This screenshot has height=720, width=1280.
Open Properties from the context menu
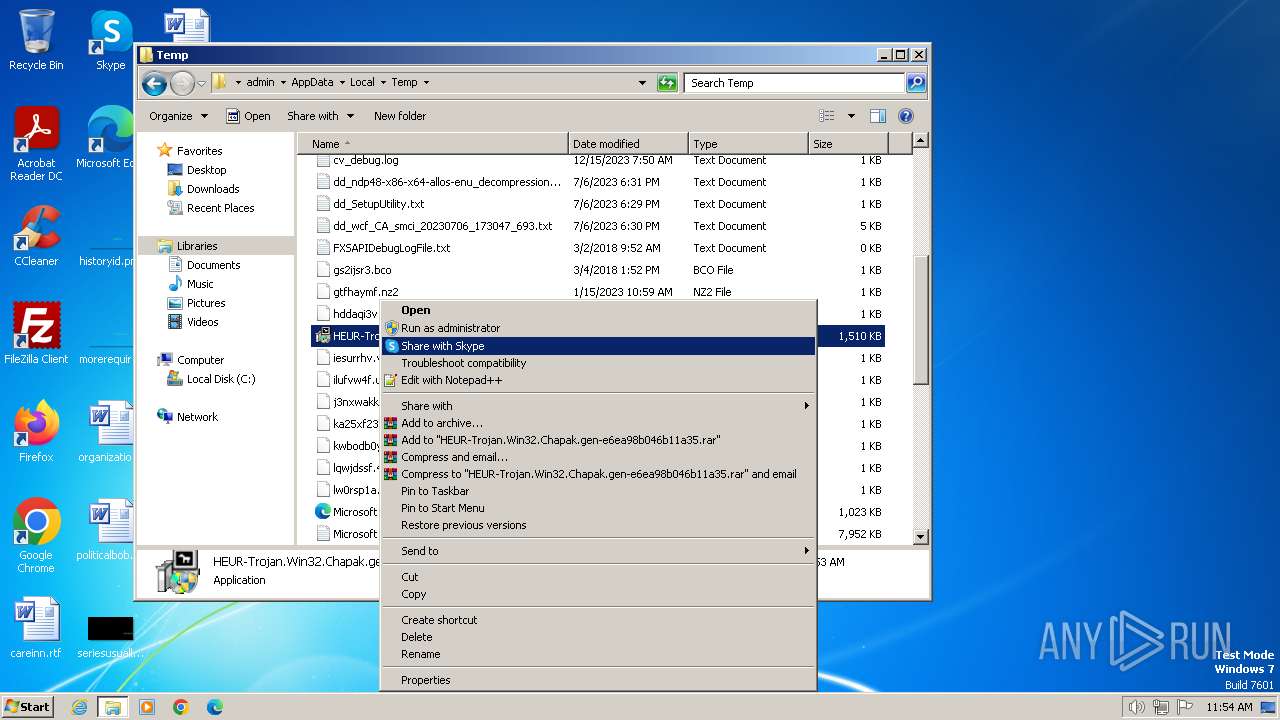tap(599, 680)
